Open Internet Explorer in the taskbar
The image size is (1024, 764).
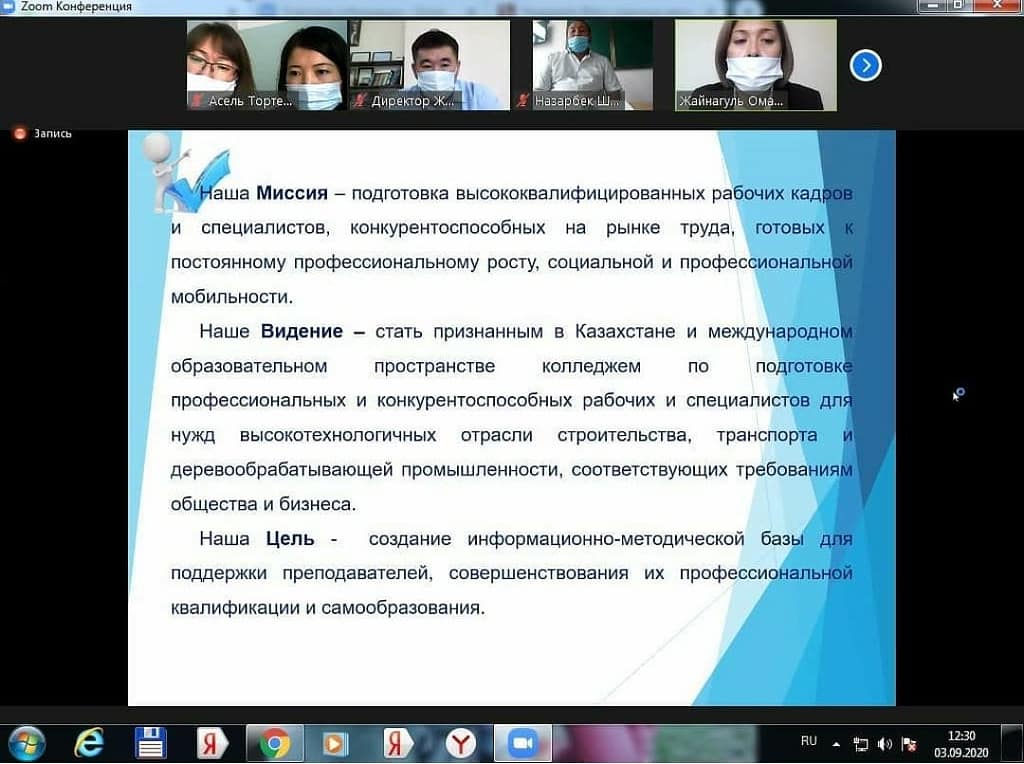[x=89, y=743]
